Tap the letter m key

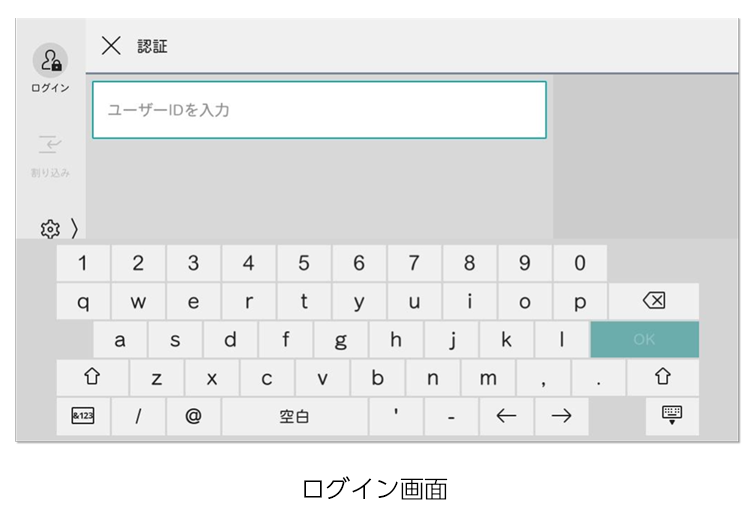[488, 378]
